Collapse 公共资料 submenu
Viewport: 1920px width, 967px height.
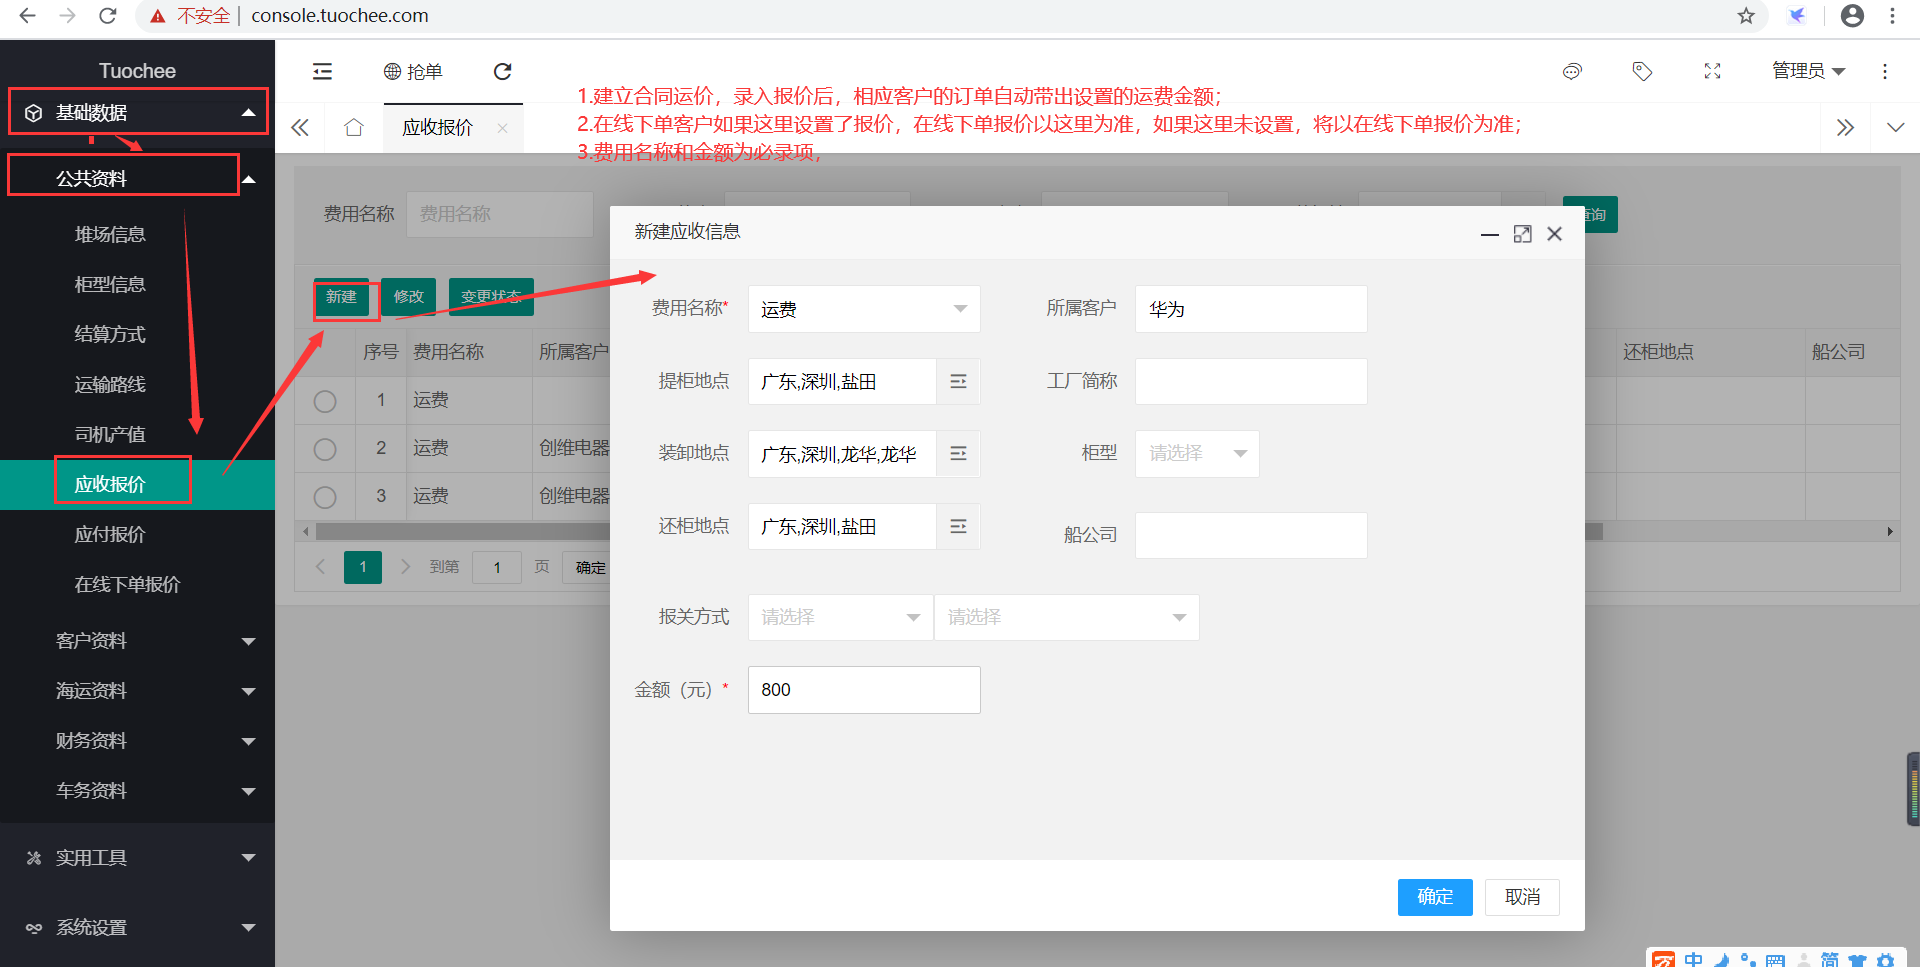(138, 178)
